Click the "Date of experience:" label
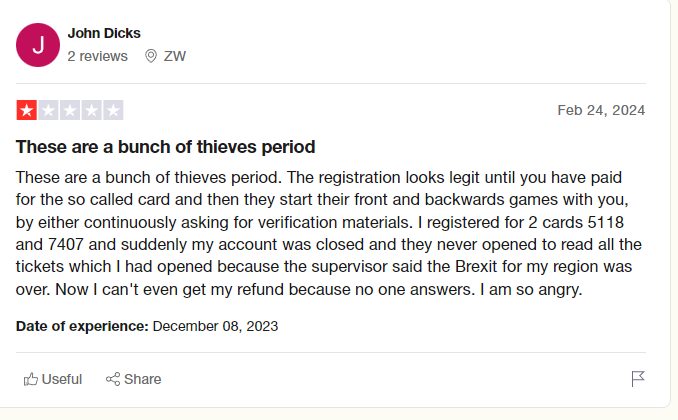Image resolution: width=678 pixels, height=420 pixels. pyautogui.click(x=82, y=326)
